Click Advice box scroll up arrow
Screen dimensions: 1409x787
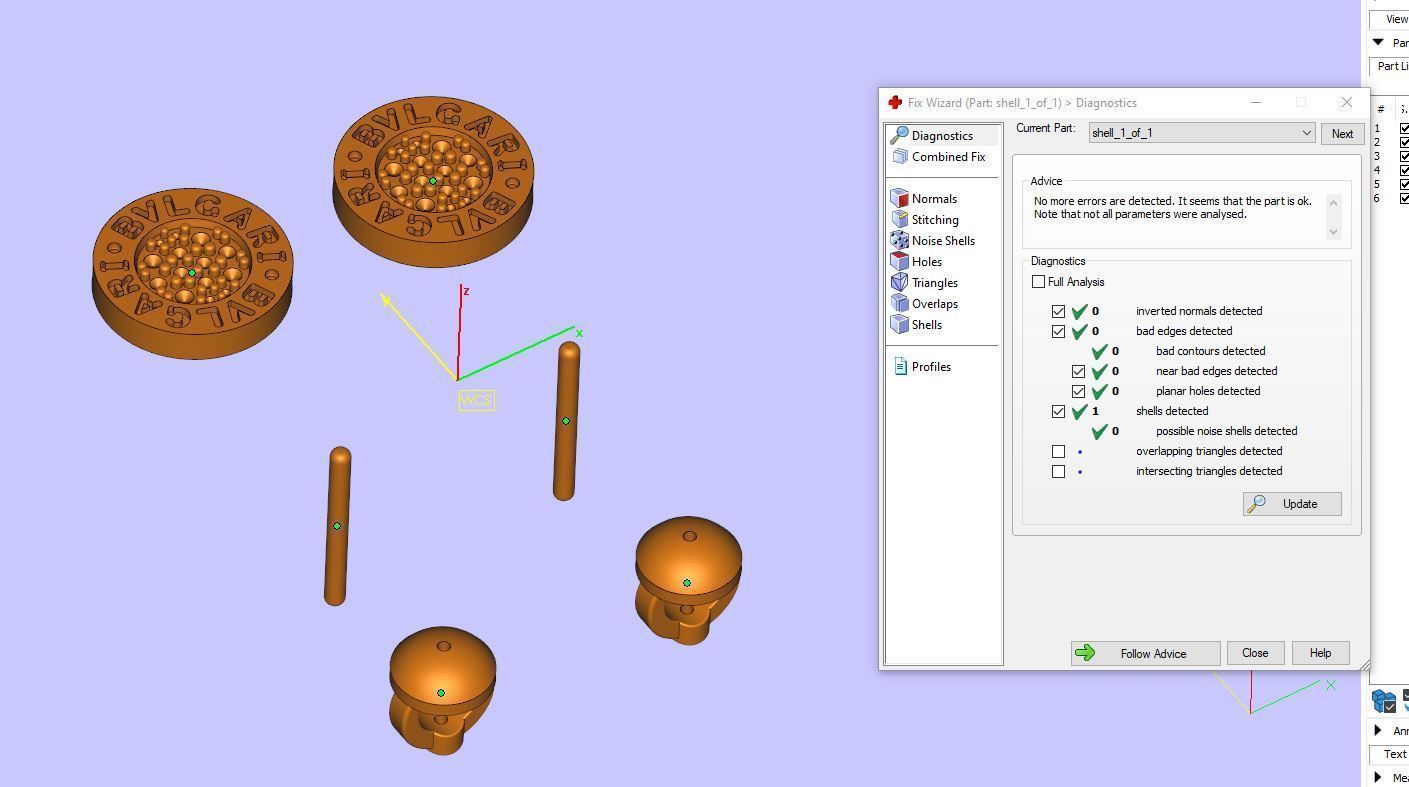(1332, 203)
